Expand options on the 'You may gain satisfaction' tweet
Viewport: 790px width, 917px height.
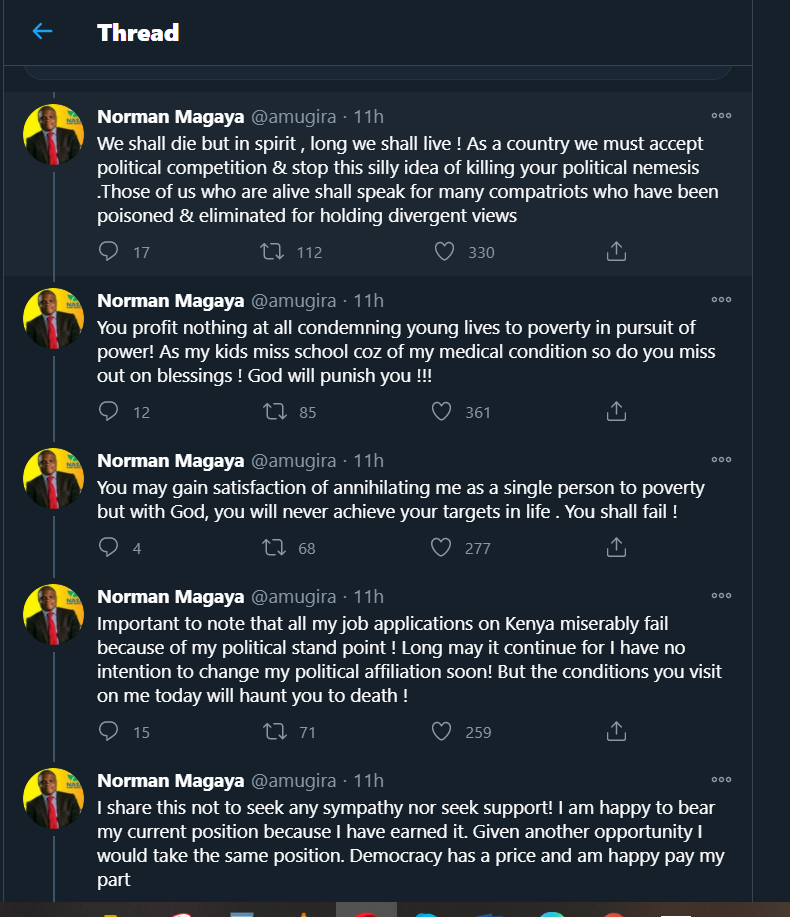(x=721, y=460)
